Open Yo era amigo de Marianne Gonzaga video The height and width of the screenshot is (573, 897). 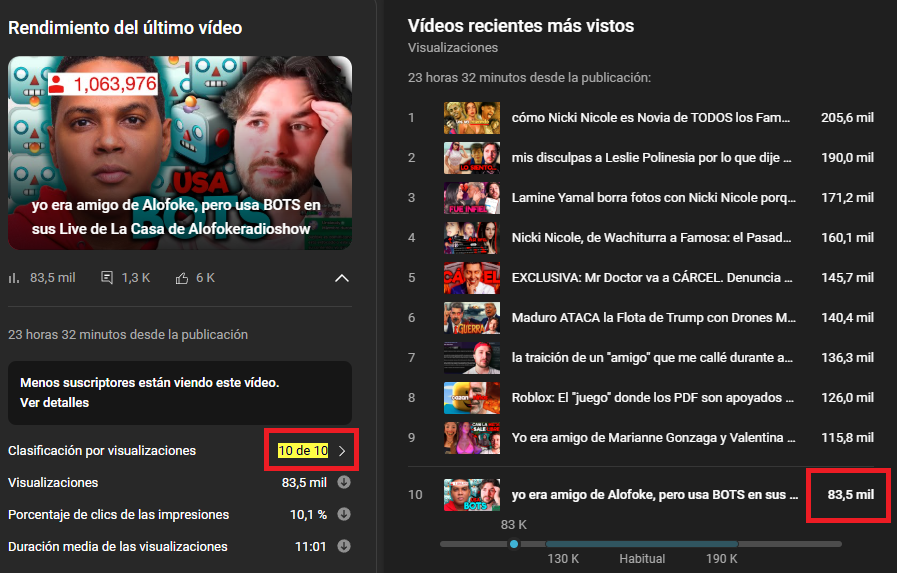pos(653,438)
